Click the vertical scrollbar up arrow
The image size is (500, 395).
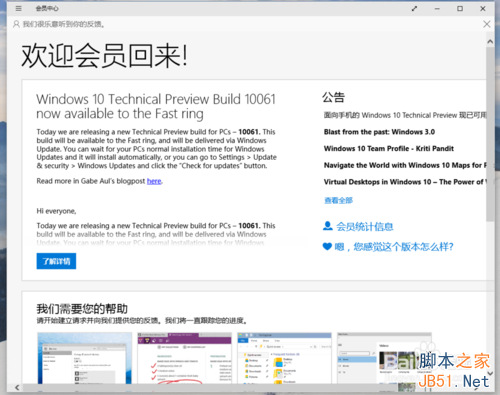(490, 42)
